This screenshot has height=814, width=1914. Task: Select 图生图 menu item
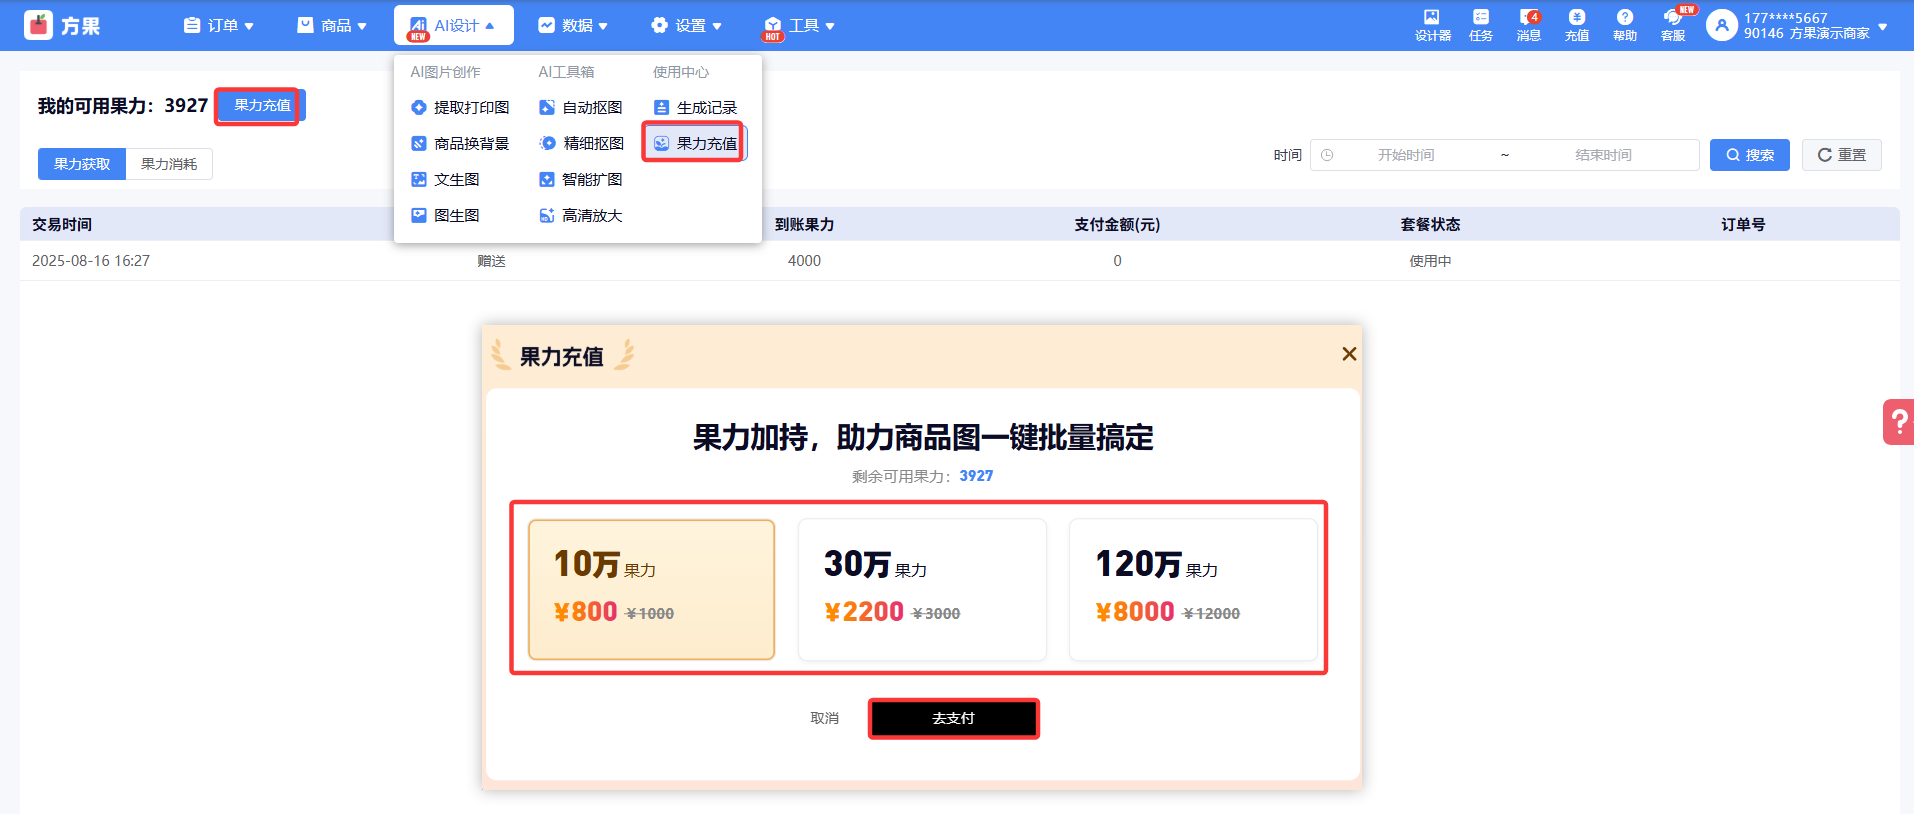point(446,215)
